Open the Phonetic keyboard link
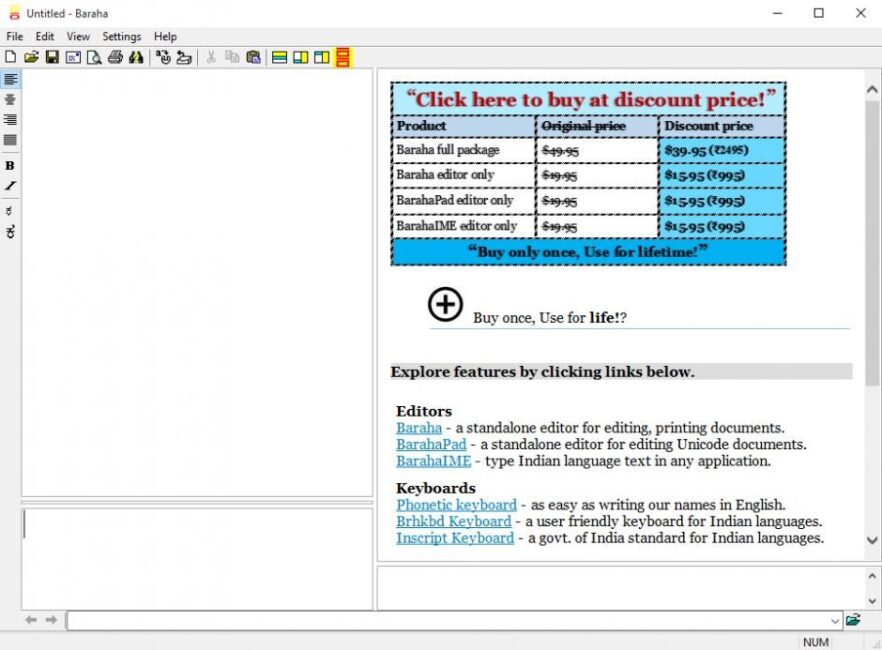 click(456, 505)
